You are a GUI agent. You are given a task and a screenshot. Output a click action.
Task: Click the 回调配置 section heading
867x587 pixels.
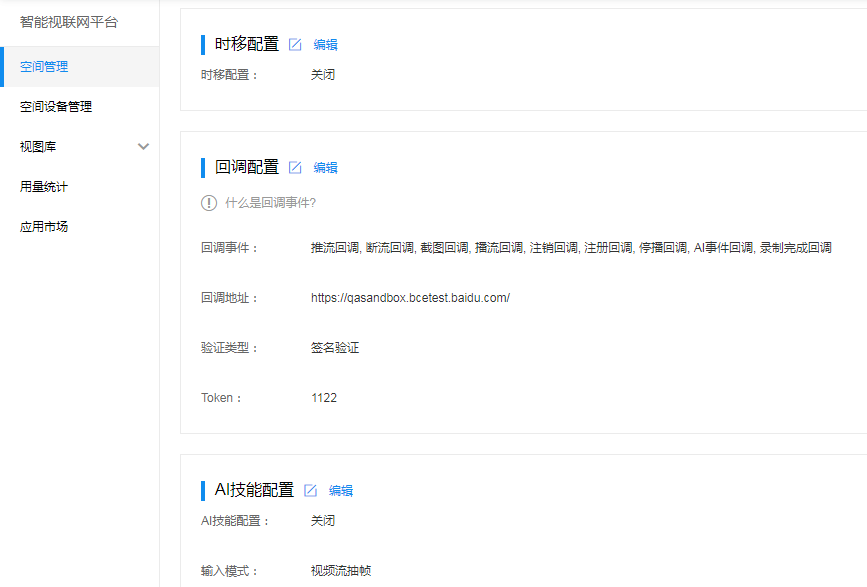[x=247, y=167]
